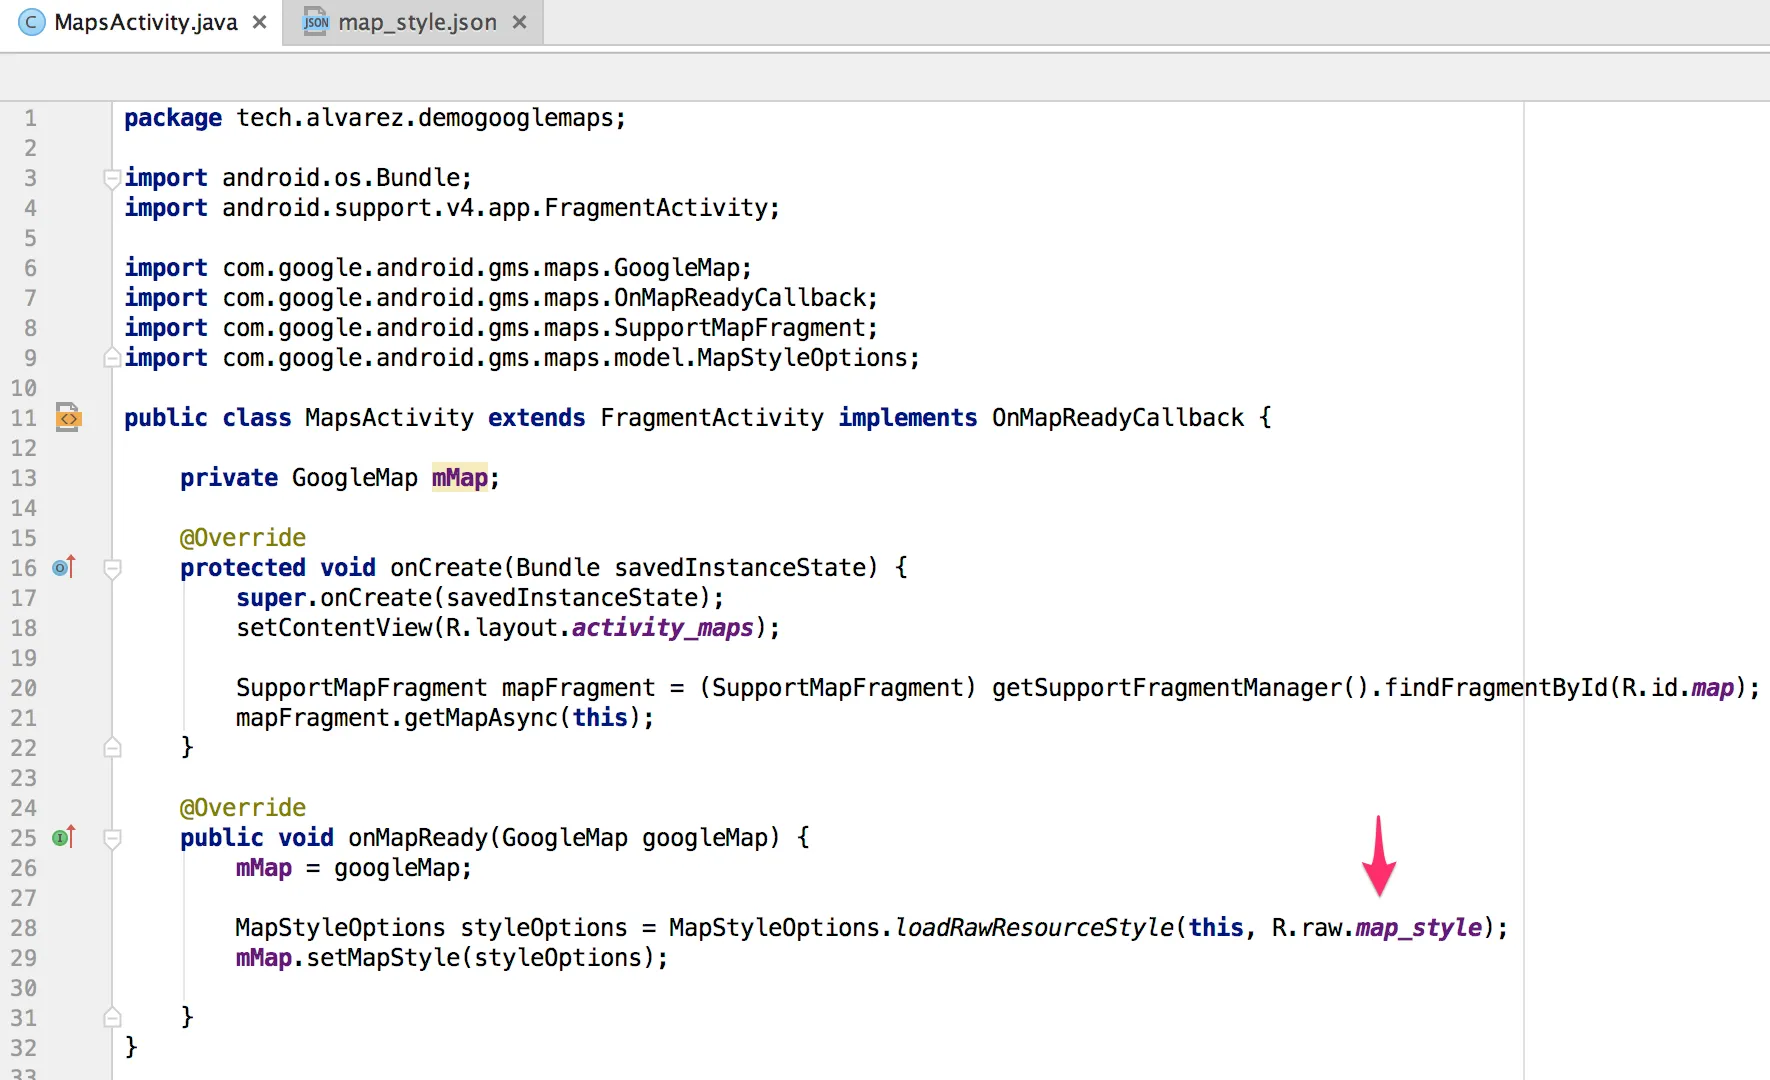Select the MapsActivity.java tab
The height and width of the screenshot is (1080, 1770).
[145, 22]
